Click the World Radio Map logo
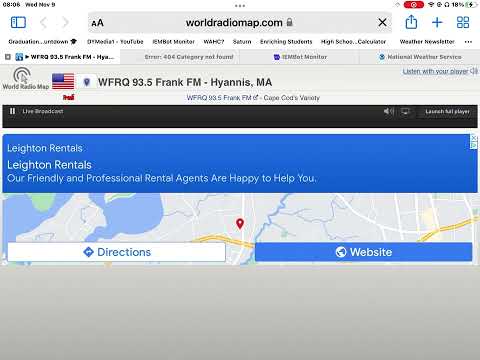The width and height of the screenshot is (480, 360). [25, 78]
